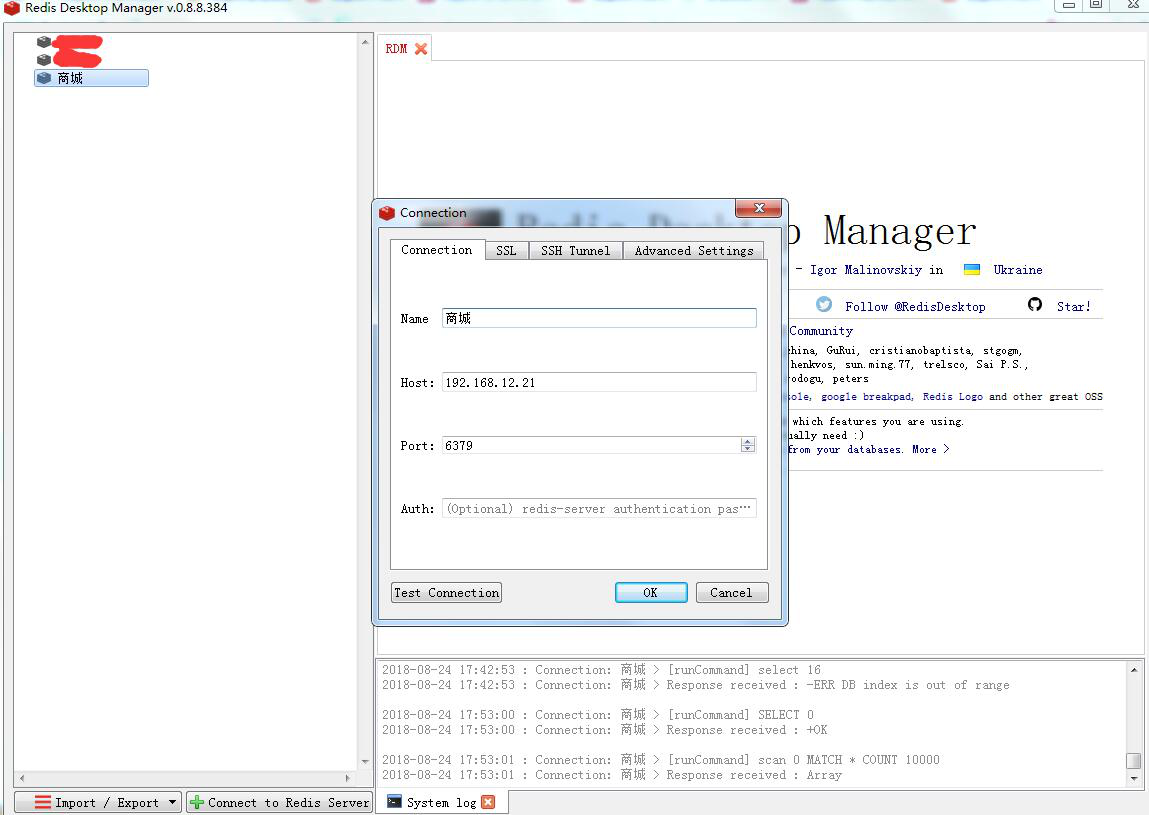This screenshot has height=815, width=1149.
Task: Click the Redis icon in Connection dialog title
Action: click(387, 213)
